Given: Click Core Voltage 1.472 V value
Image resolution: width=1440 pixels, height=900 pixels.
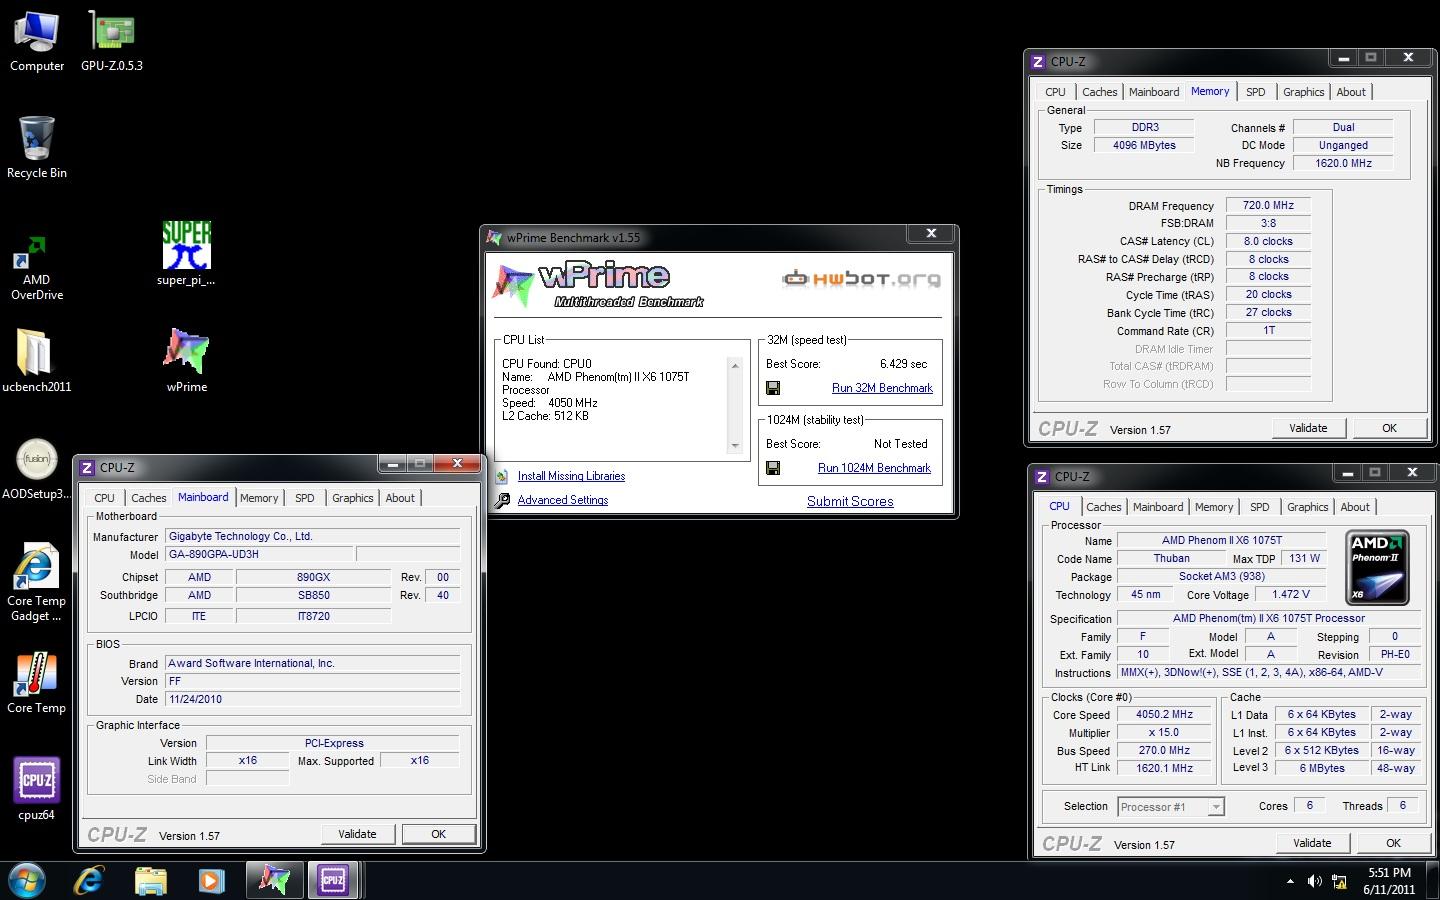Looking at the screenshot, I should coord(1290,594).
